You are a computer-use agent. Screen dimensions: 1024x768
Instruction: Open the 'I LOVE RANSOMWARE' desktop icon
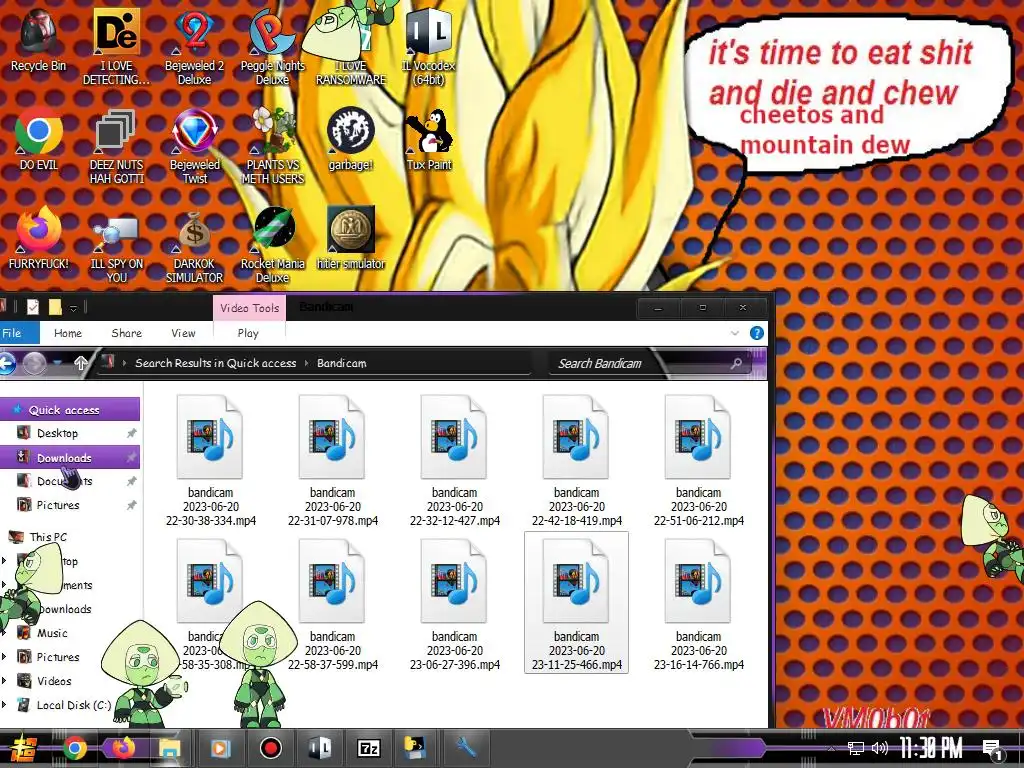[351, 46]
